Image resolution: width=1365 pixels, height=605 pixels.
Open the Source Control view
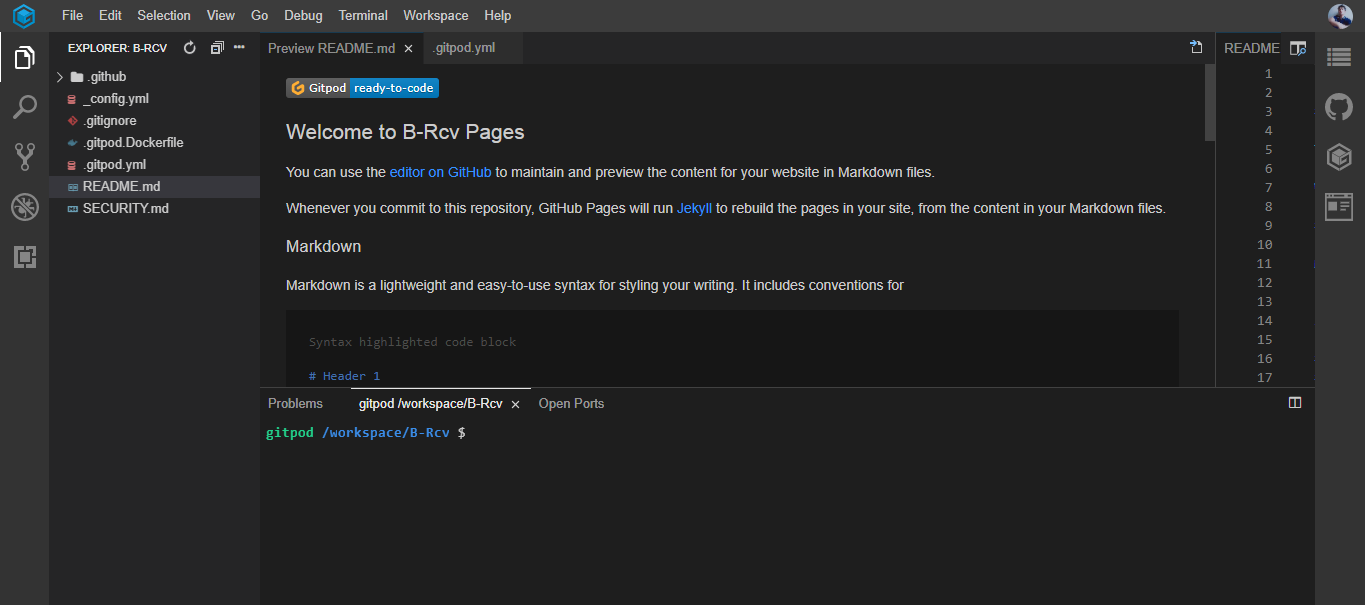click(24, 156)
